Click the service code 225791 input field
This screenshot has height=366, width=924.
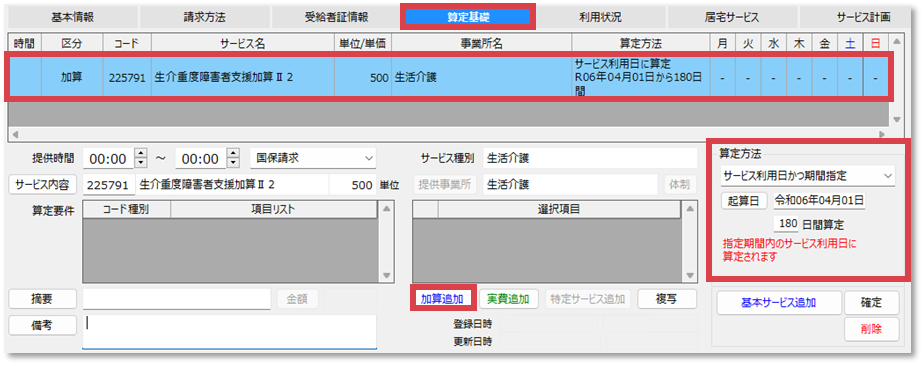pos(109,184)
